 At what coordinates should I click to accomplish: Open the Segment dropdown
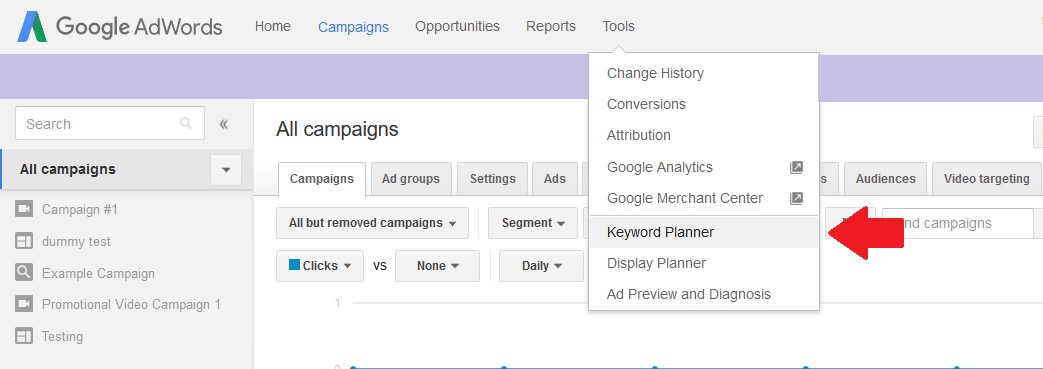tap(533, 223)
